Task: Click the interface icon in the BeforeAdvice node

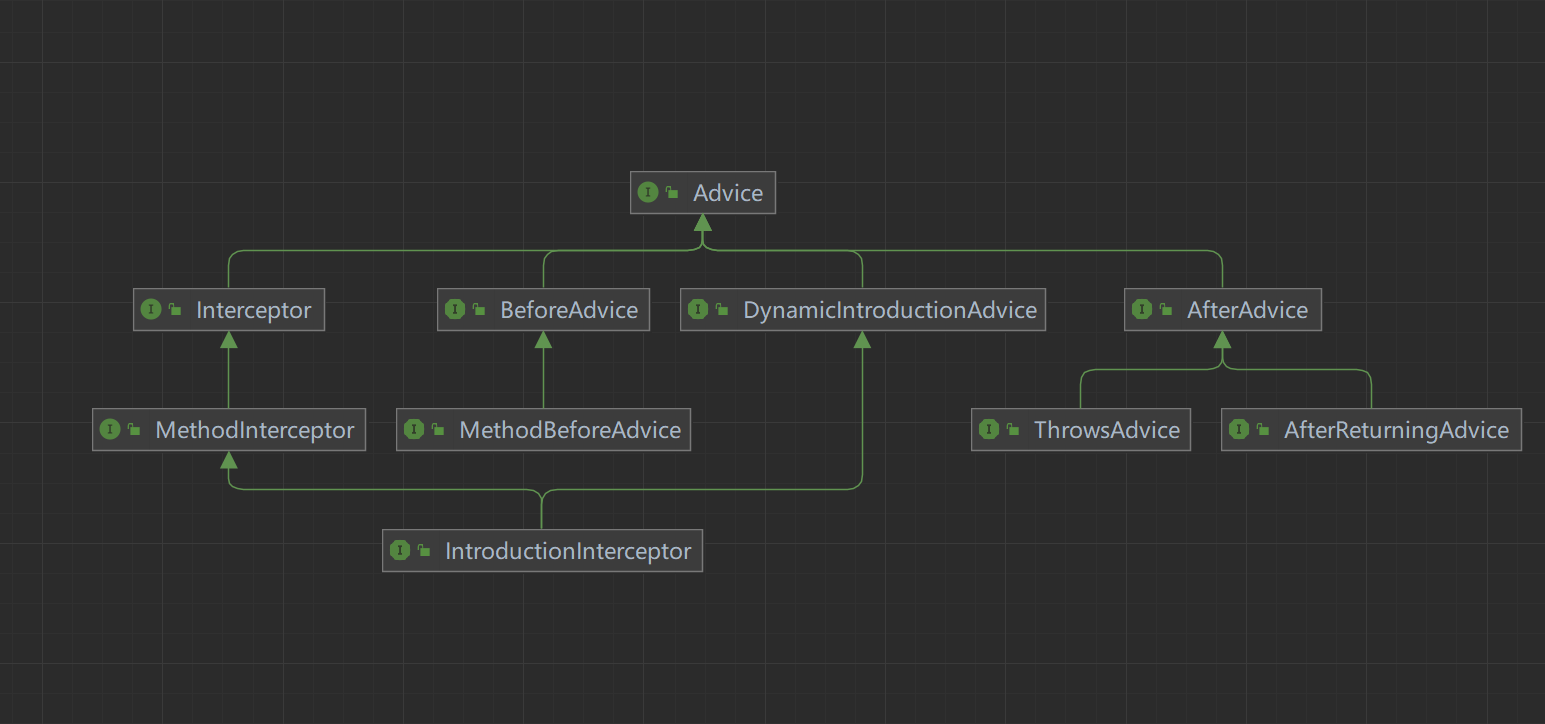Action: pyautogui.click(x=455, y=310)
